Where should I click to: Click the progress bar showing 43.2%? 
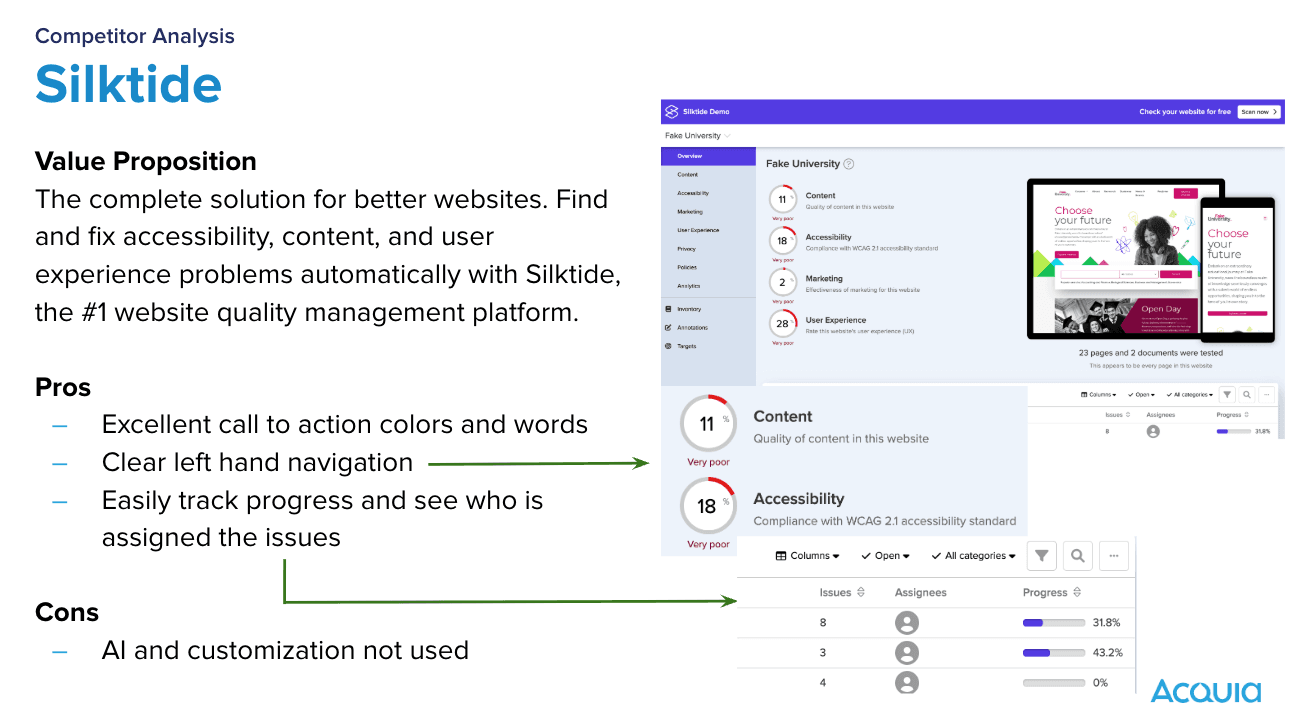click(1054, 653)
